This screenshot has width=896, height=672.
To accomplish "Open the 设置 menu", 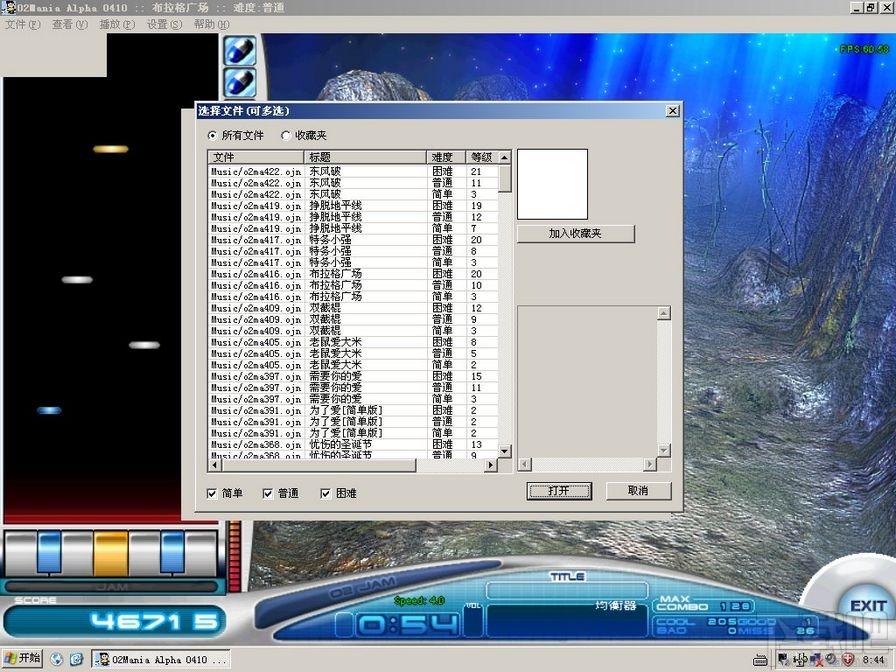I will [164, 24].
